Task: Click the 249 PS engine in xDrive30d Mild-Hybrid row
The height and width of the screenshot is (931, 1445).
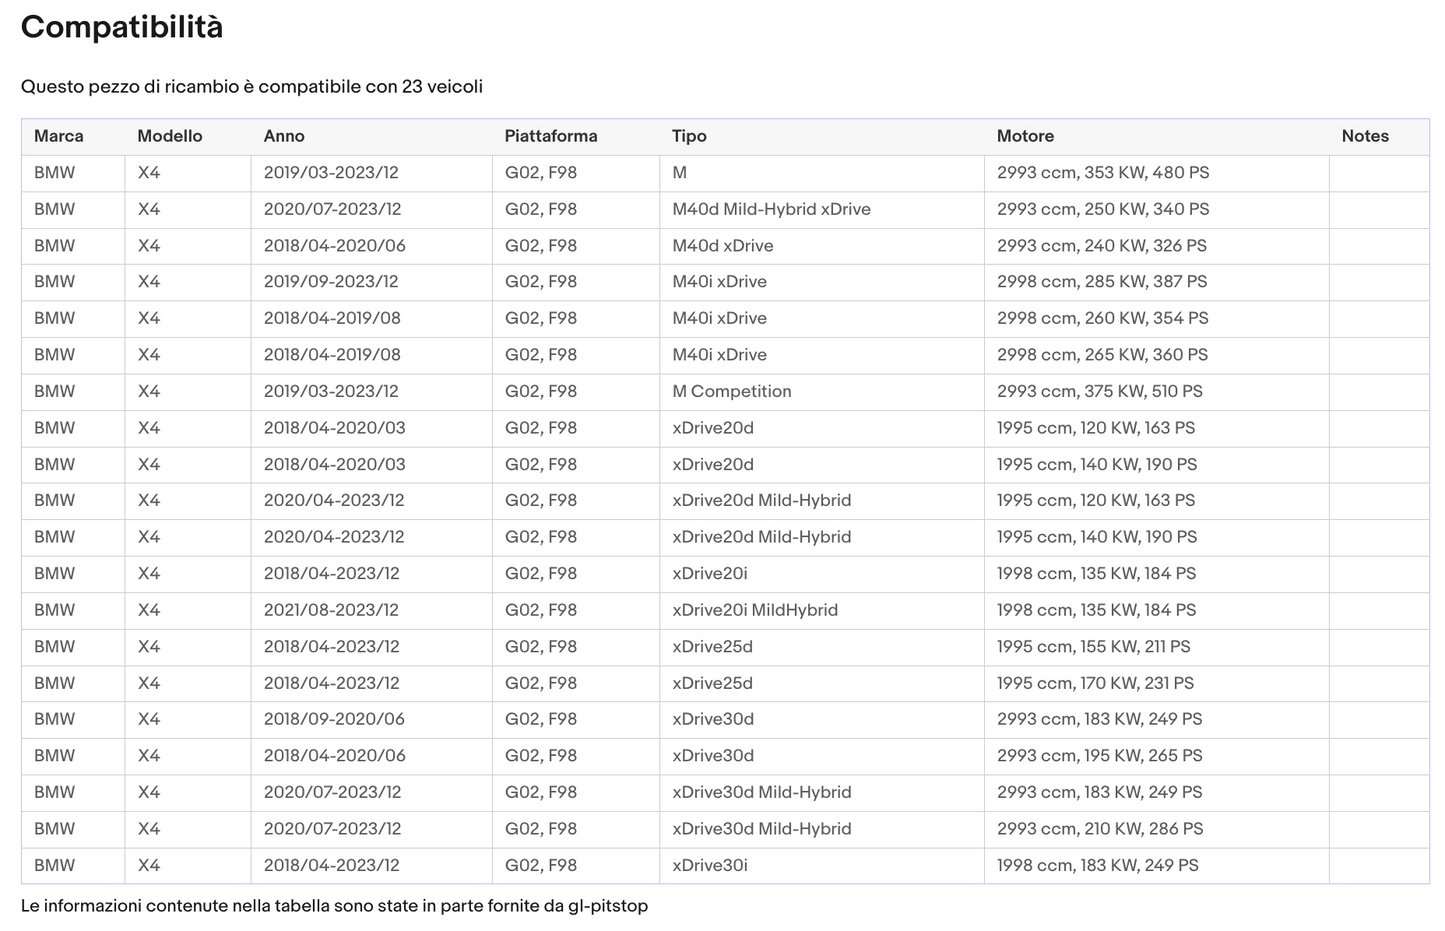Action: pos(1100,793)
